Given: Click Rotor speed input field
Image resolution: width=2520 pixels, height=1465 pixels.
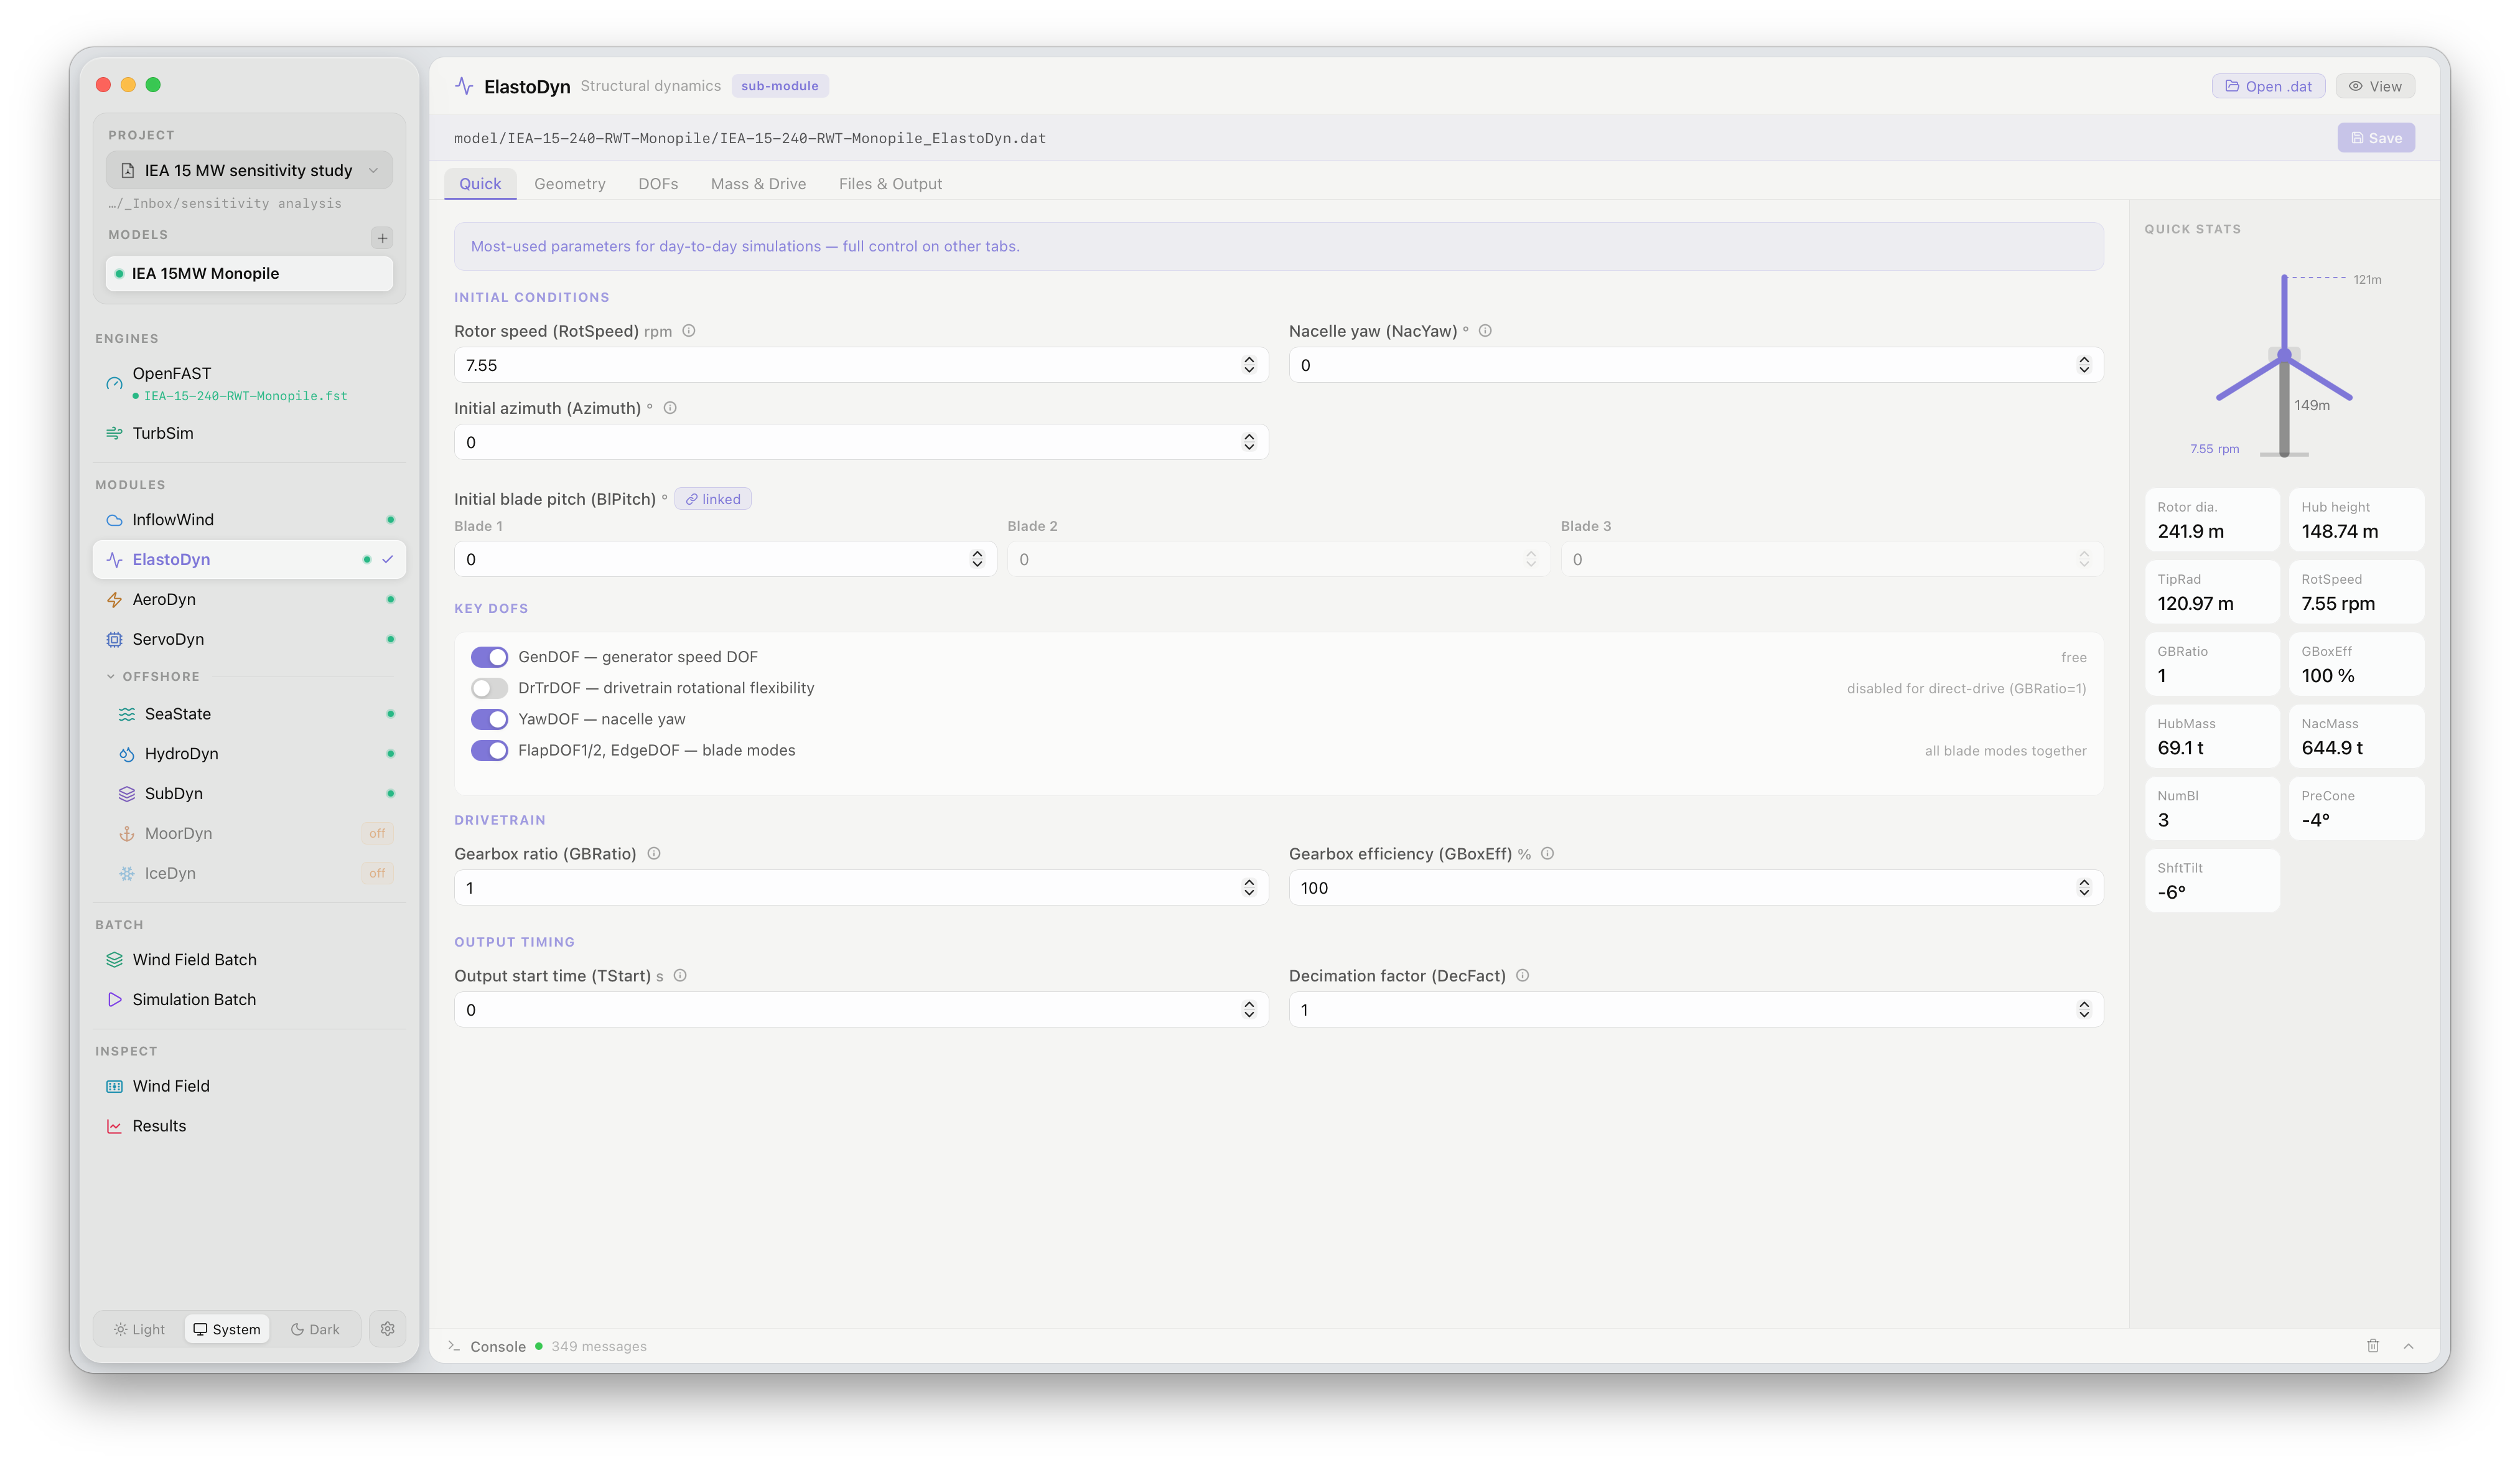Looking at the screenshot, I should [861, 365].
